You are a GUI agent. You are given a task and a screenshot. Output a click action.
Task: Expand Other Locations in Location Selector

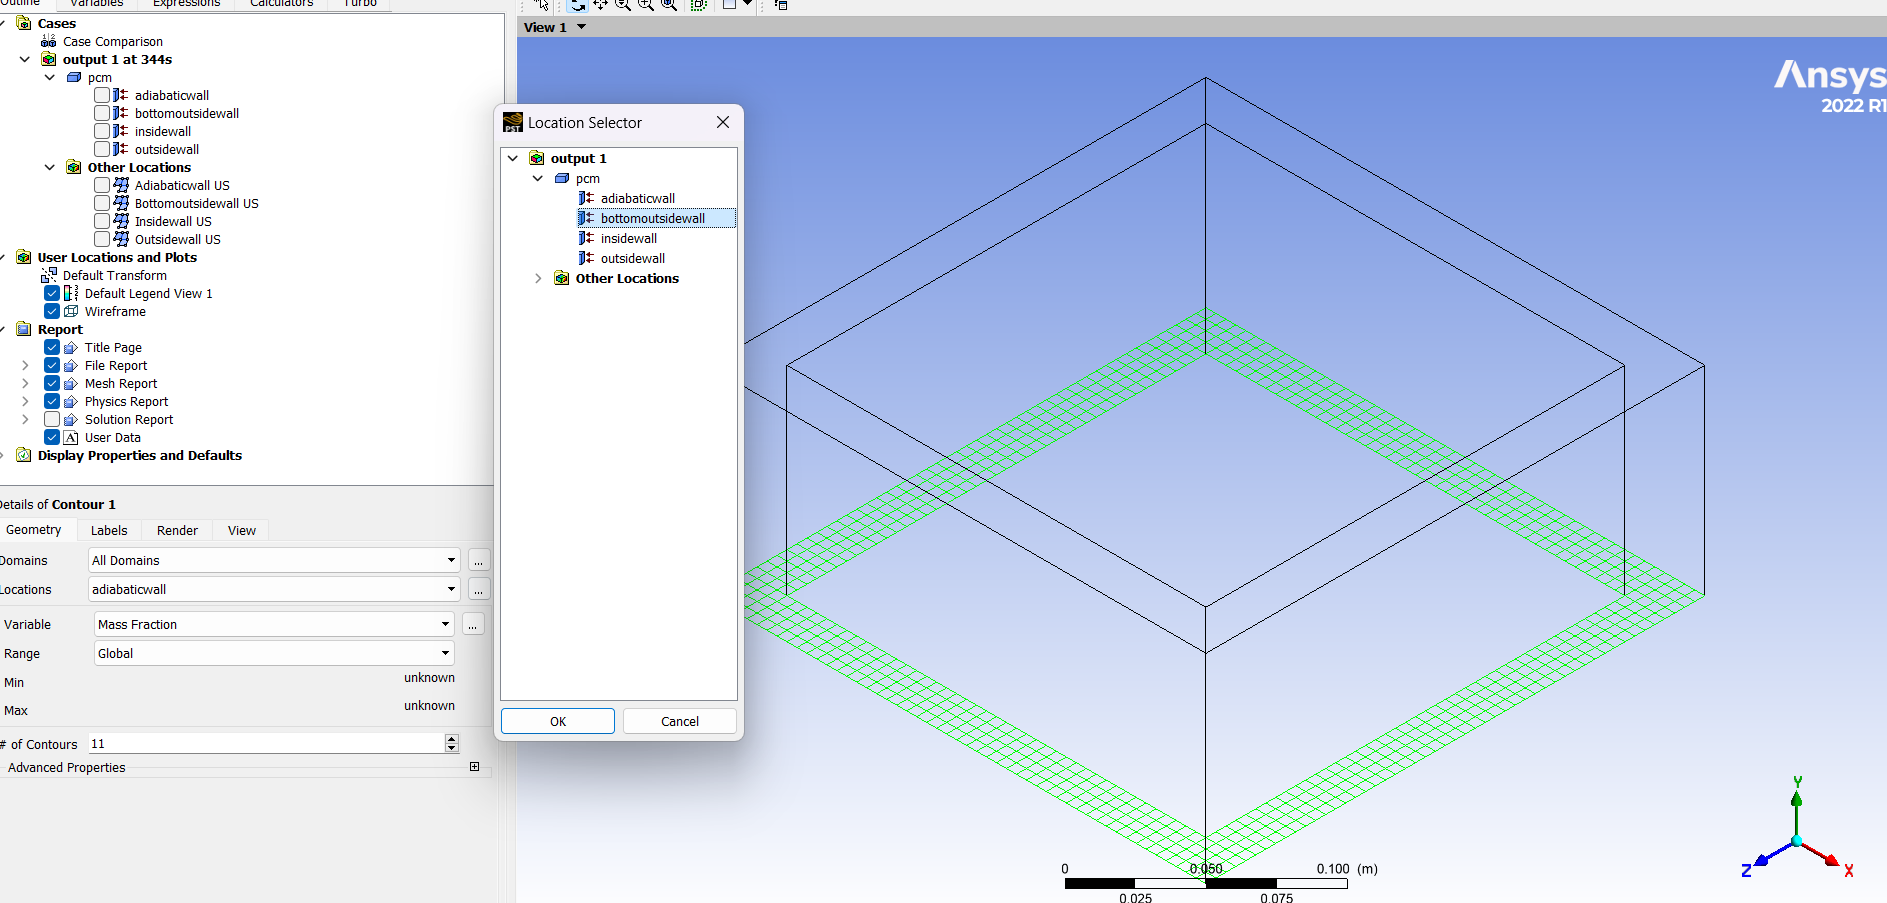pos(538,279)
